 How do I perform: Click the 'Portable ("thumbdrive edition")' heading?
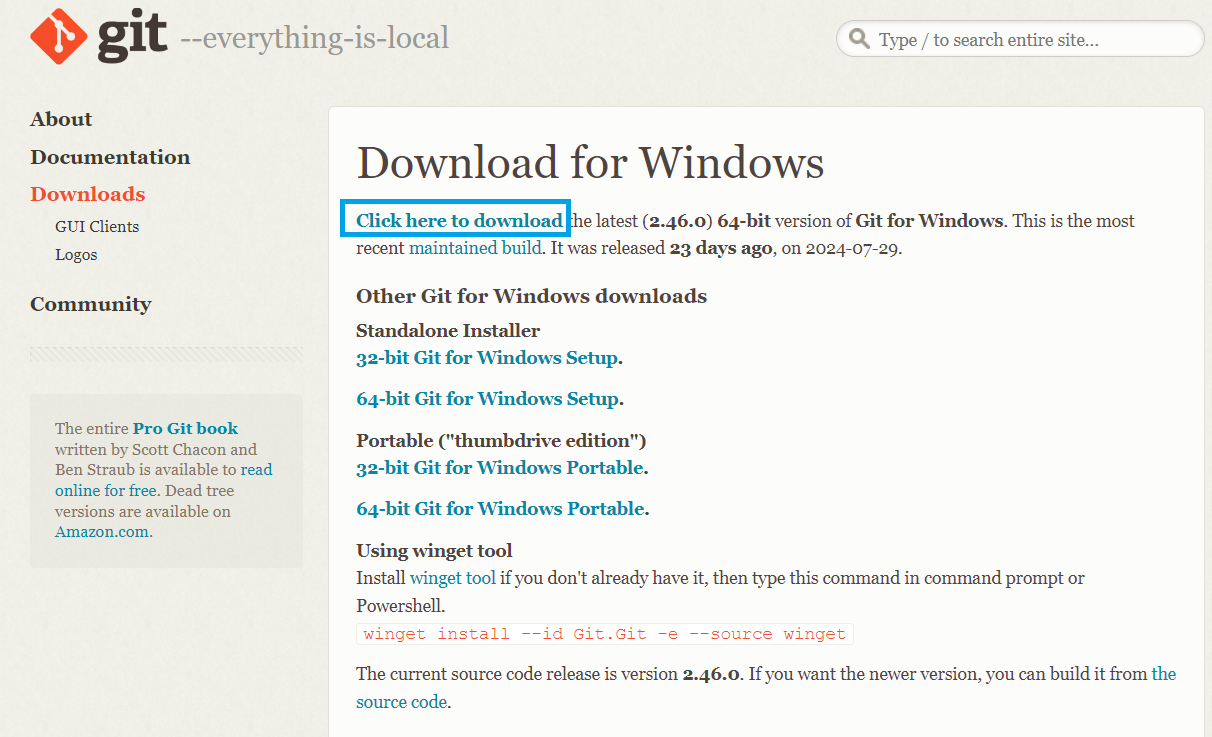[501, 440]
